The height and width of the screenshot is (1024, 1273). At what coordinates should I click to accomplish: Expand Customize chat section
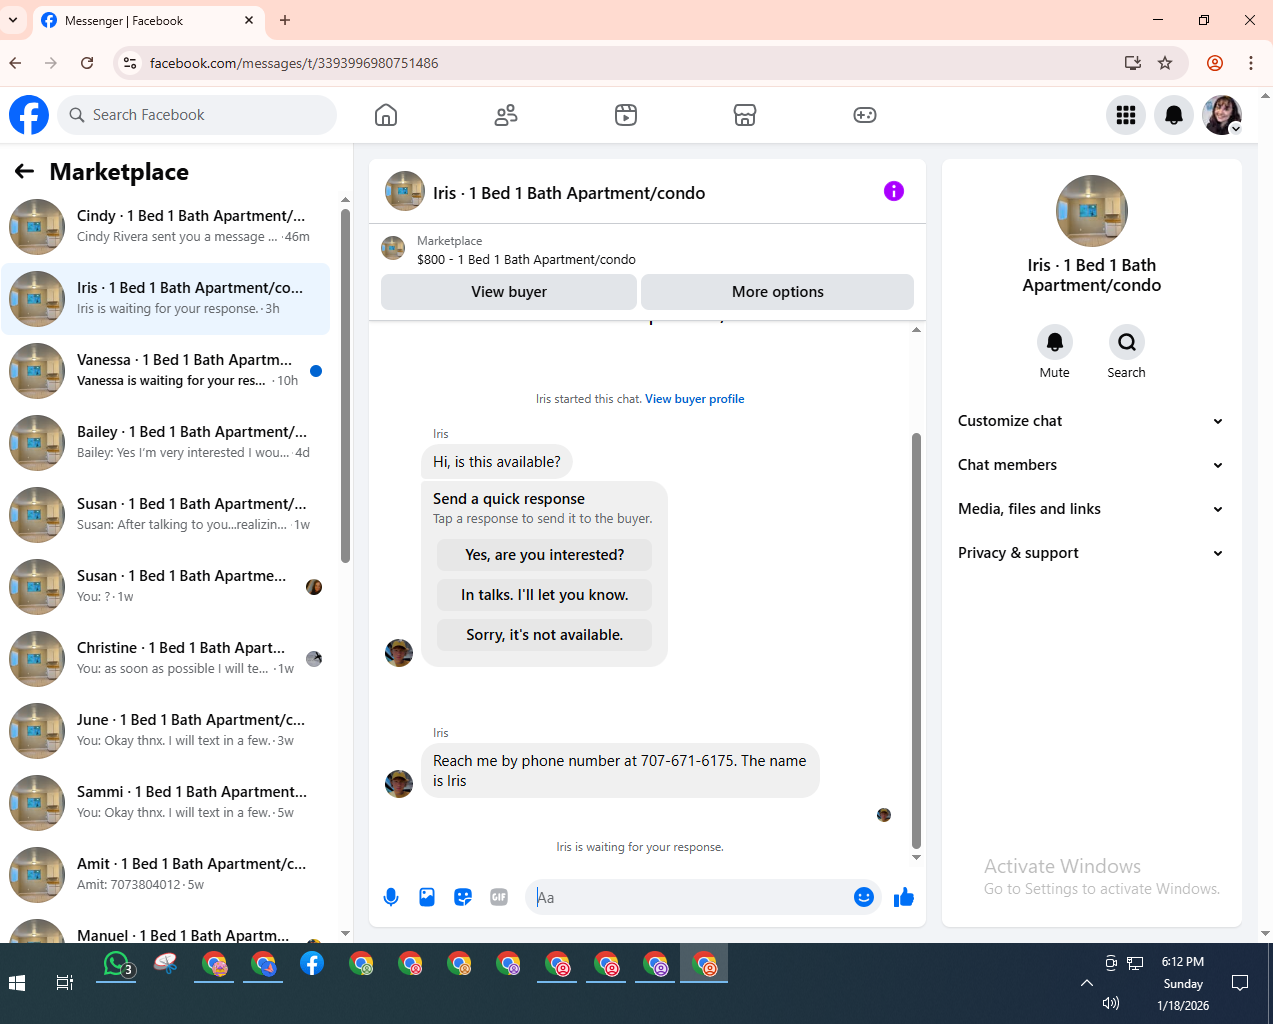(x=1091, y=421)
